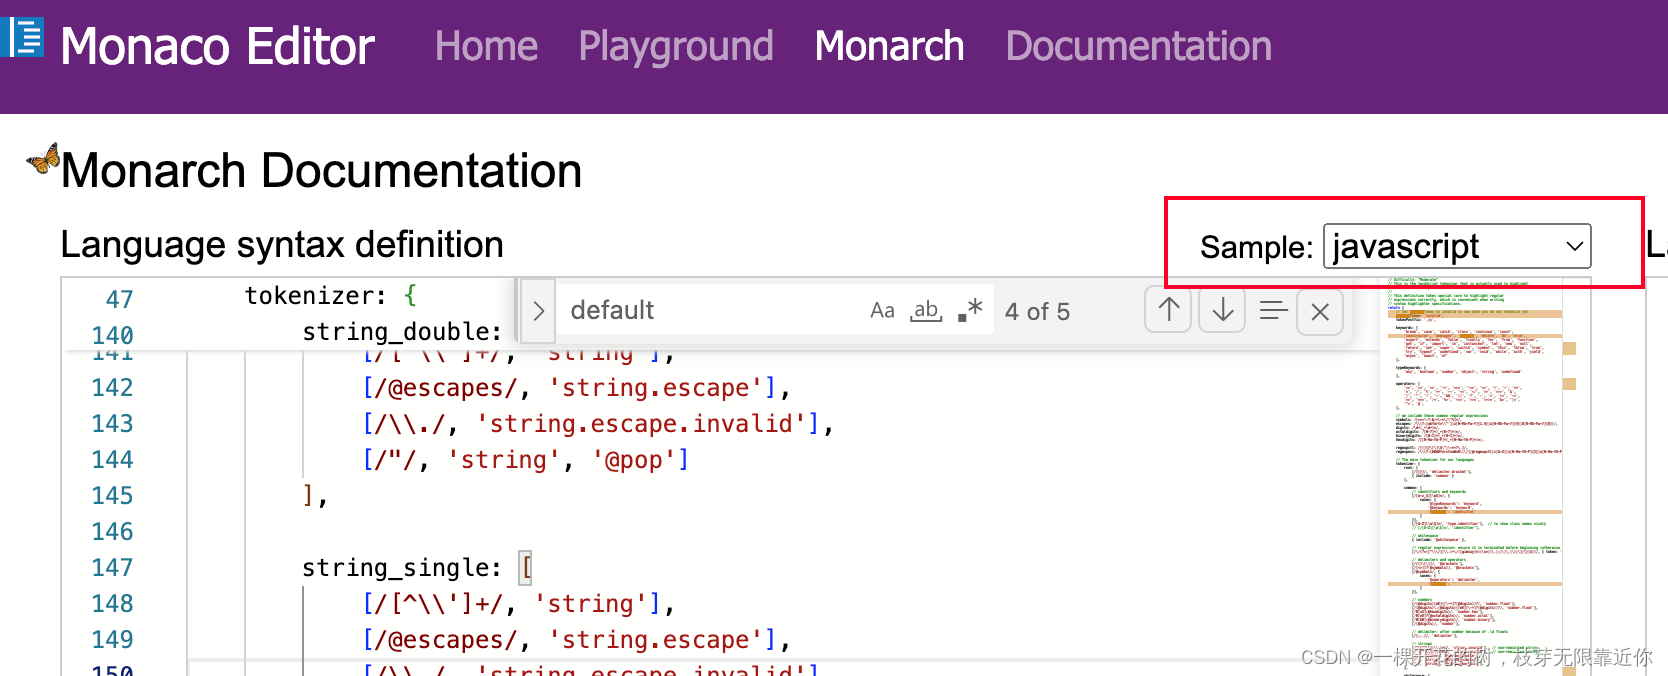The width and height of the screenshot is (1668, 676).
Task: Open the Monaco Editor title link
Action: [217, 46]
